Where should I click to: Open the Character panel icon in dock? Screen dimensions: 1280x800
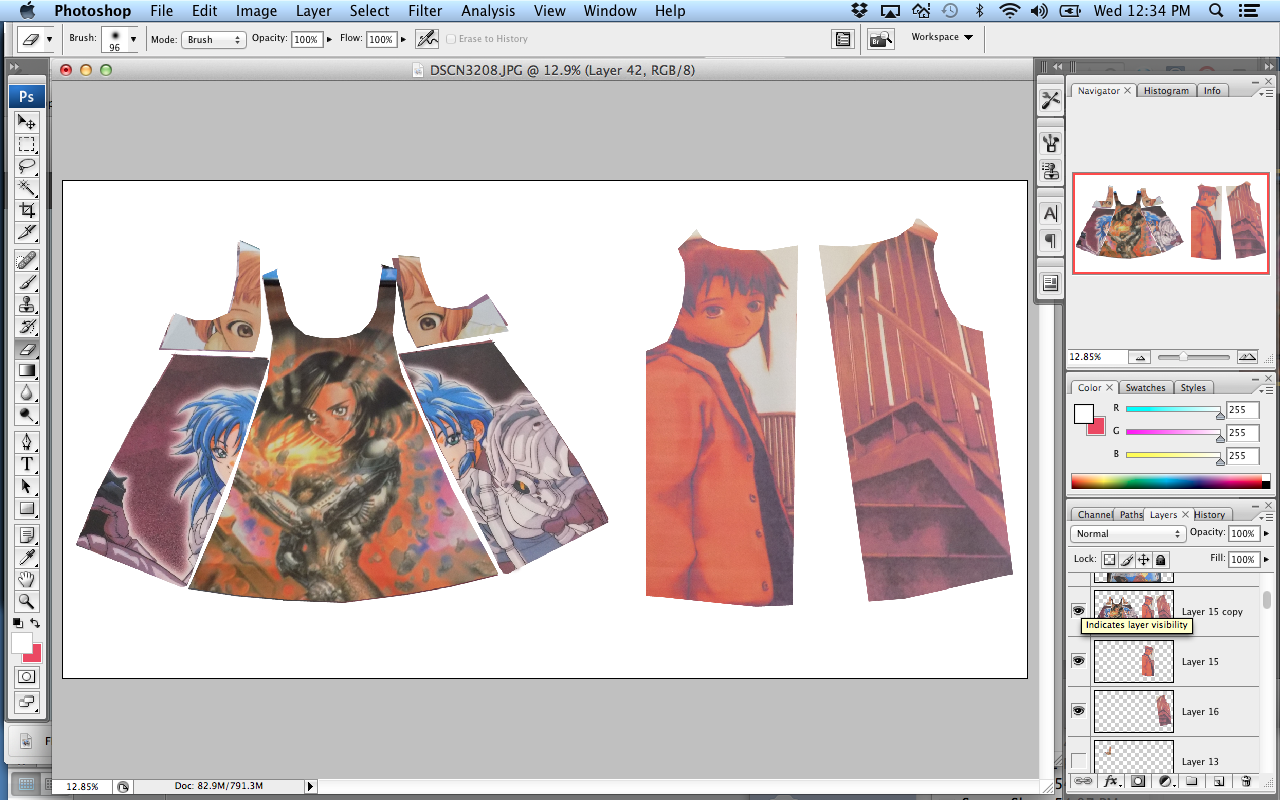pyautogui.click(x=1050, y=213)
